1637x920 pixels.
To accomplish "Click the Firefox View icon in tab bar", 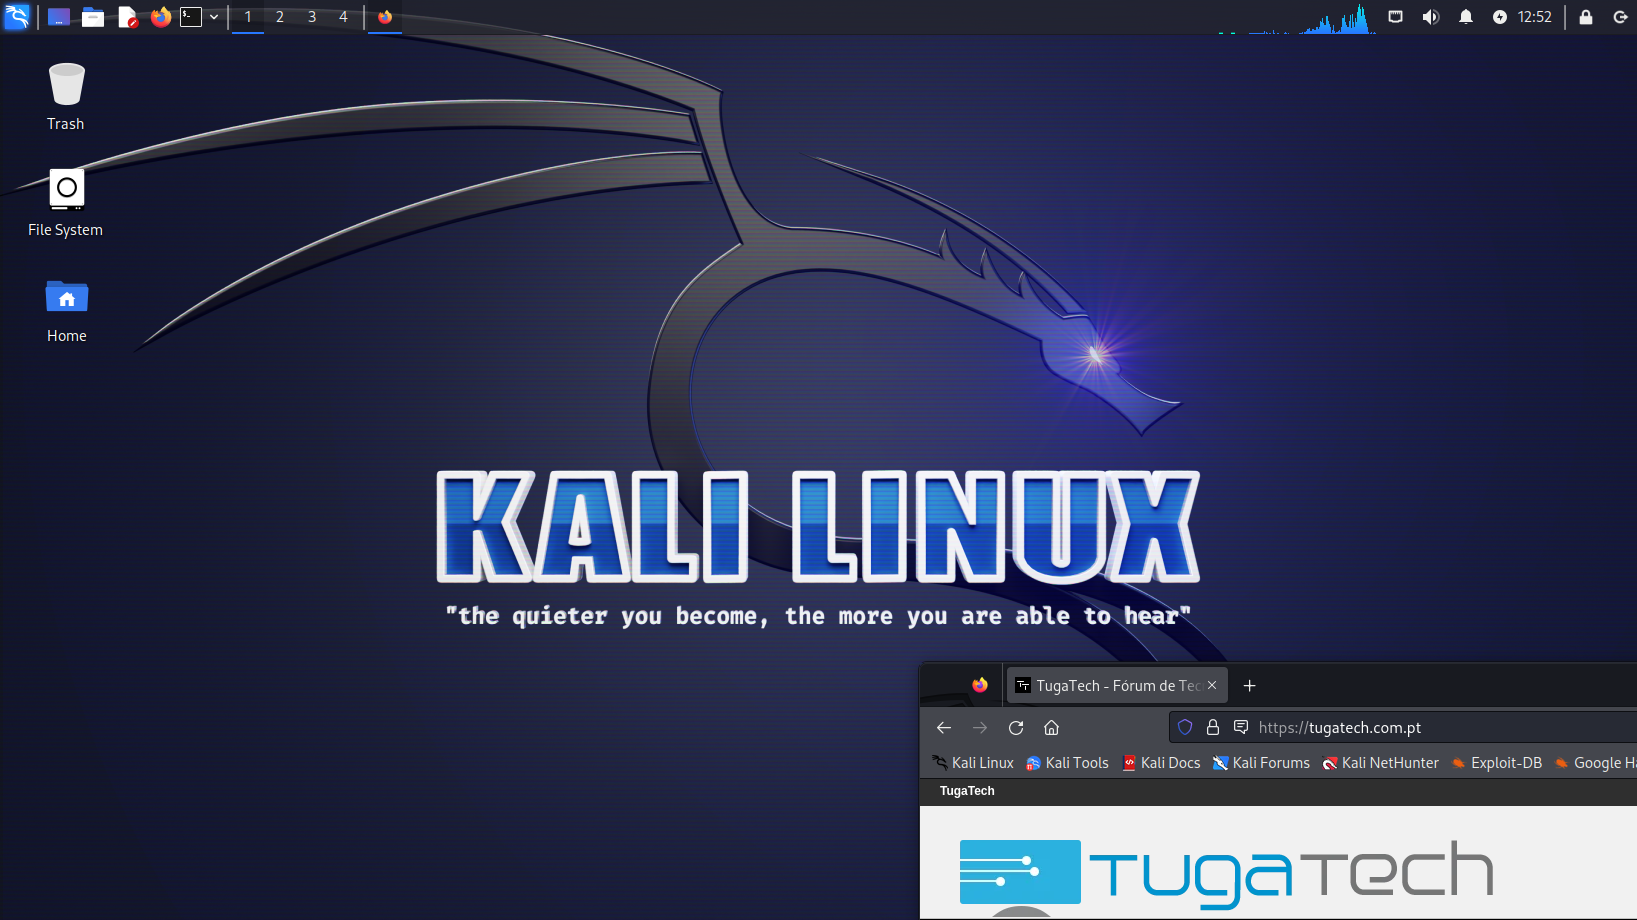I will pos(980,685).
